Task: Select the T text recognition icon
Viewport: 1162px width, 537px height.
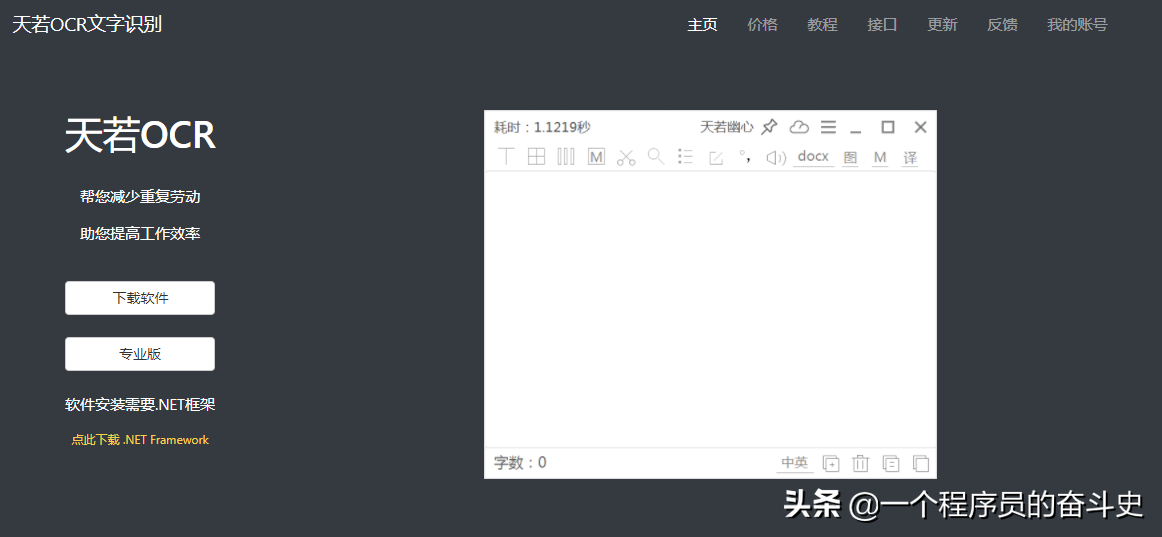Action: click(506, 156)
